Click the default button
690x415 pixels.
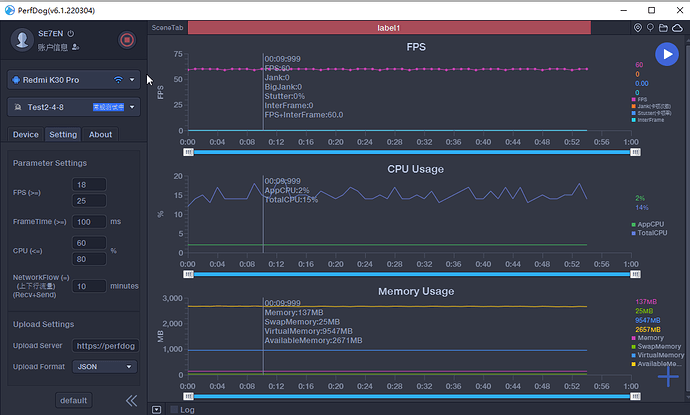(74, 400)
